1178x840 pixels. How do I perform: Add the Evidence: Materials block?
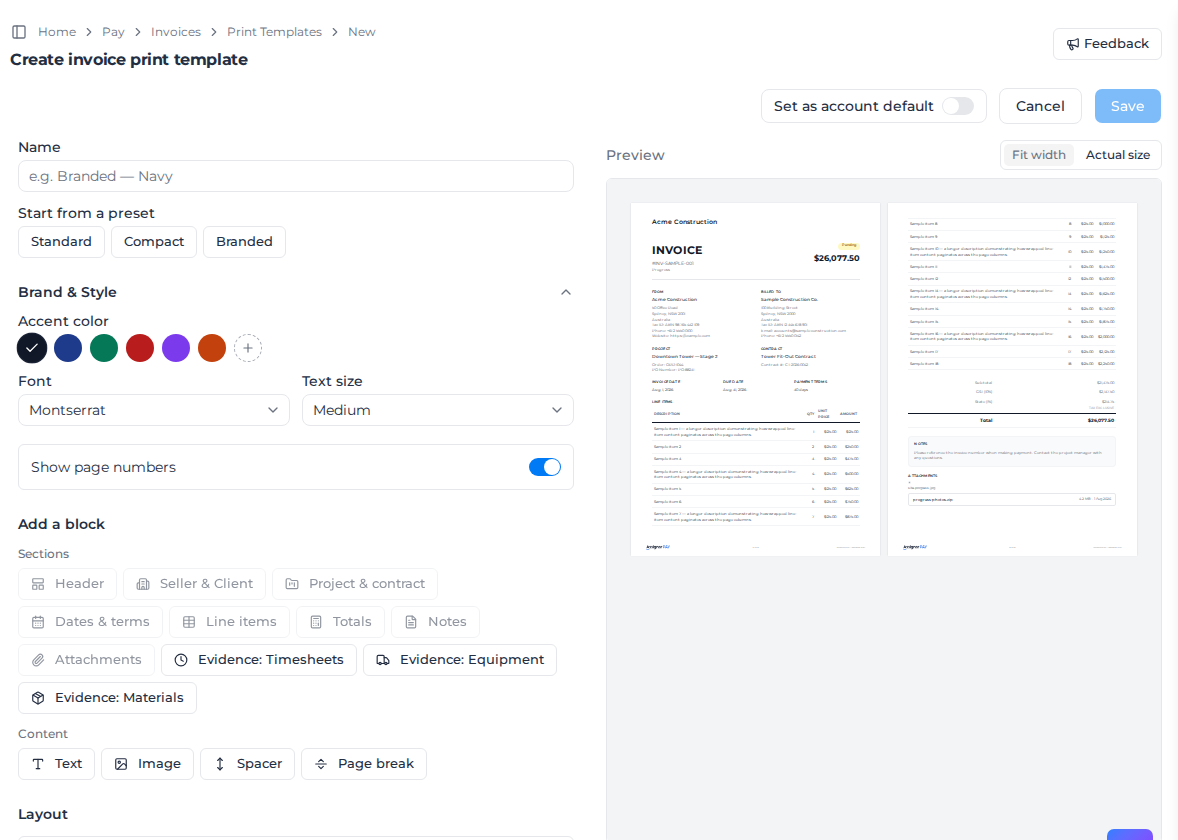[107, 698]
